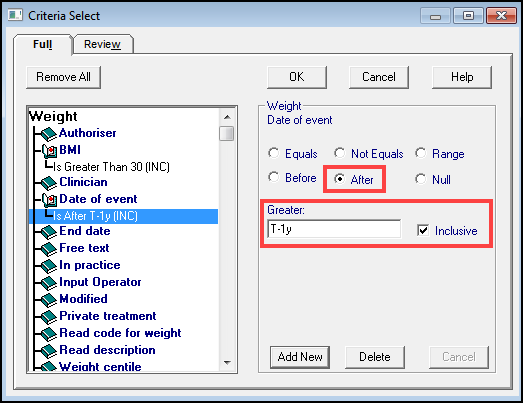Click the book icon beside Input Operator
This screenshot has width=523, height=403.
click(x=49, y=283)
